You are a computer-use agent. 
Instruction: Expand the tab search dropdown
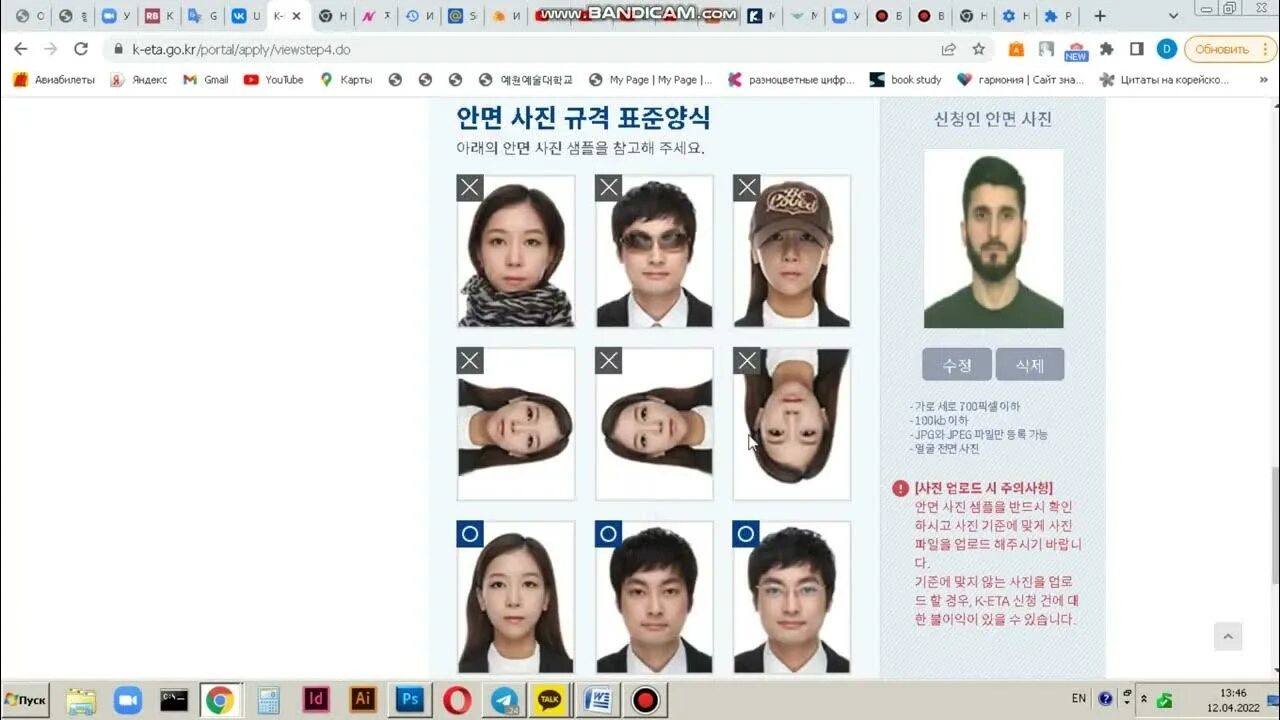coord(1173,16)
